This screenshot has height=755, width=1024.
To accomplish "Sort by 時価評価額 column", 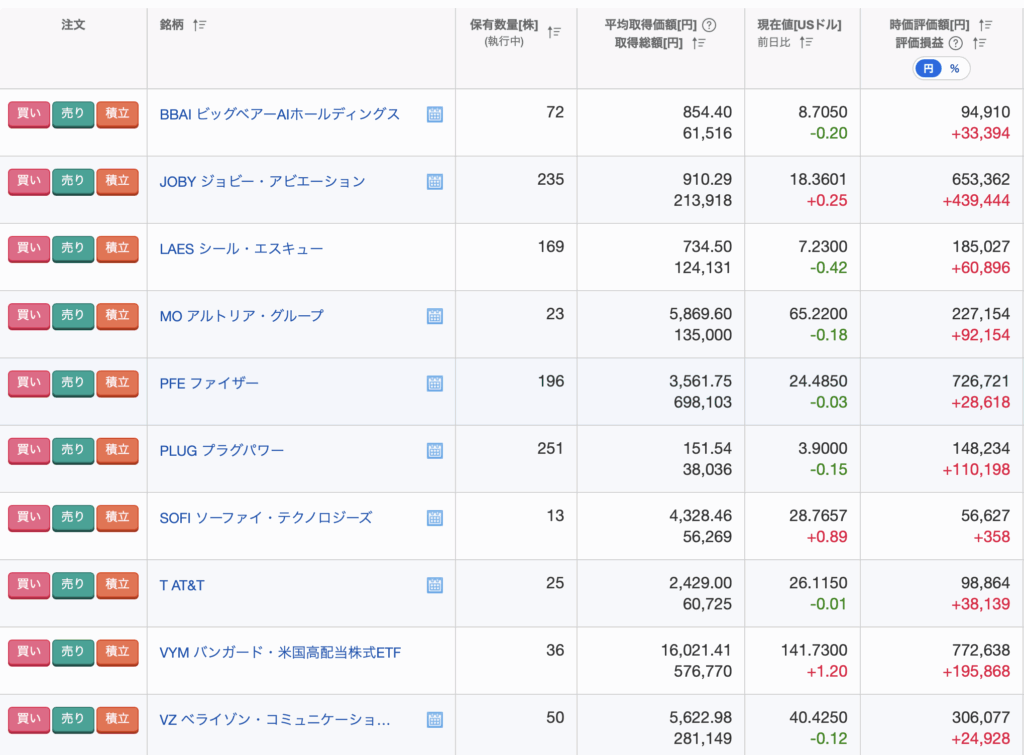I will click(985, 25).
